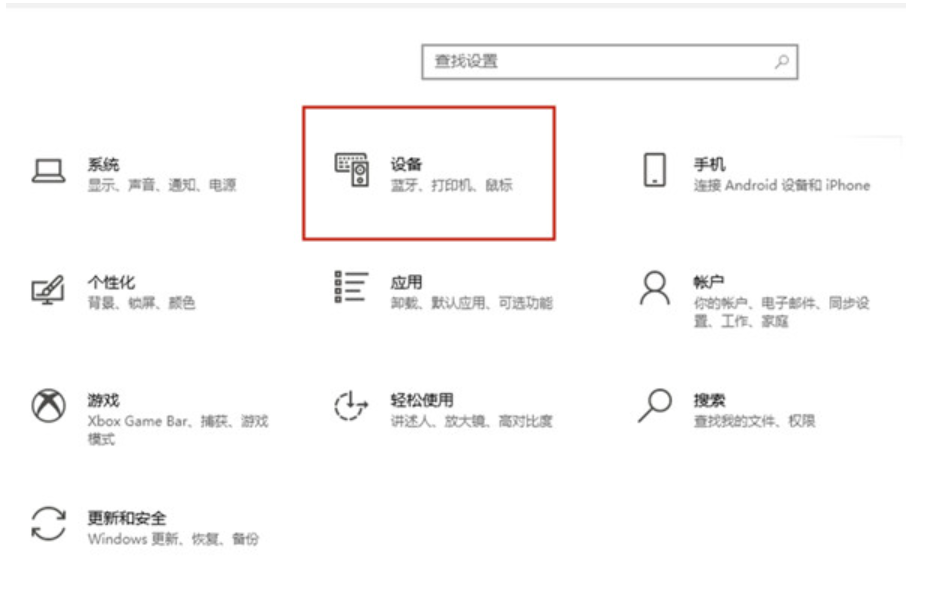The image size is (931, 589).
Task: Click the keyboard and speaker 设备 icon
Action: [x=351, y=171]
